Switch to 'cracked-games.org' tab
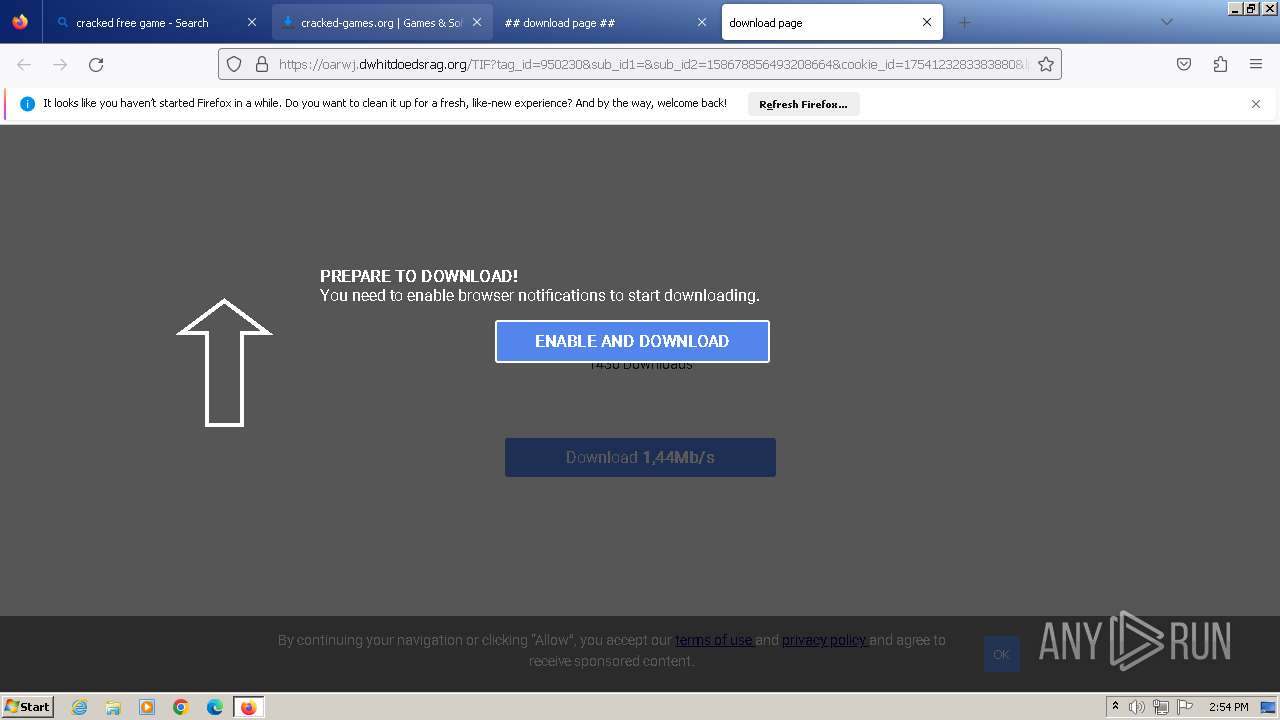1280x720 pixels. 382,22
